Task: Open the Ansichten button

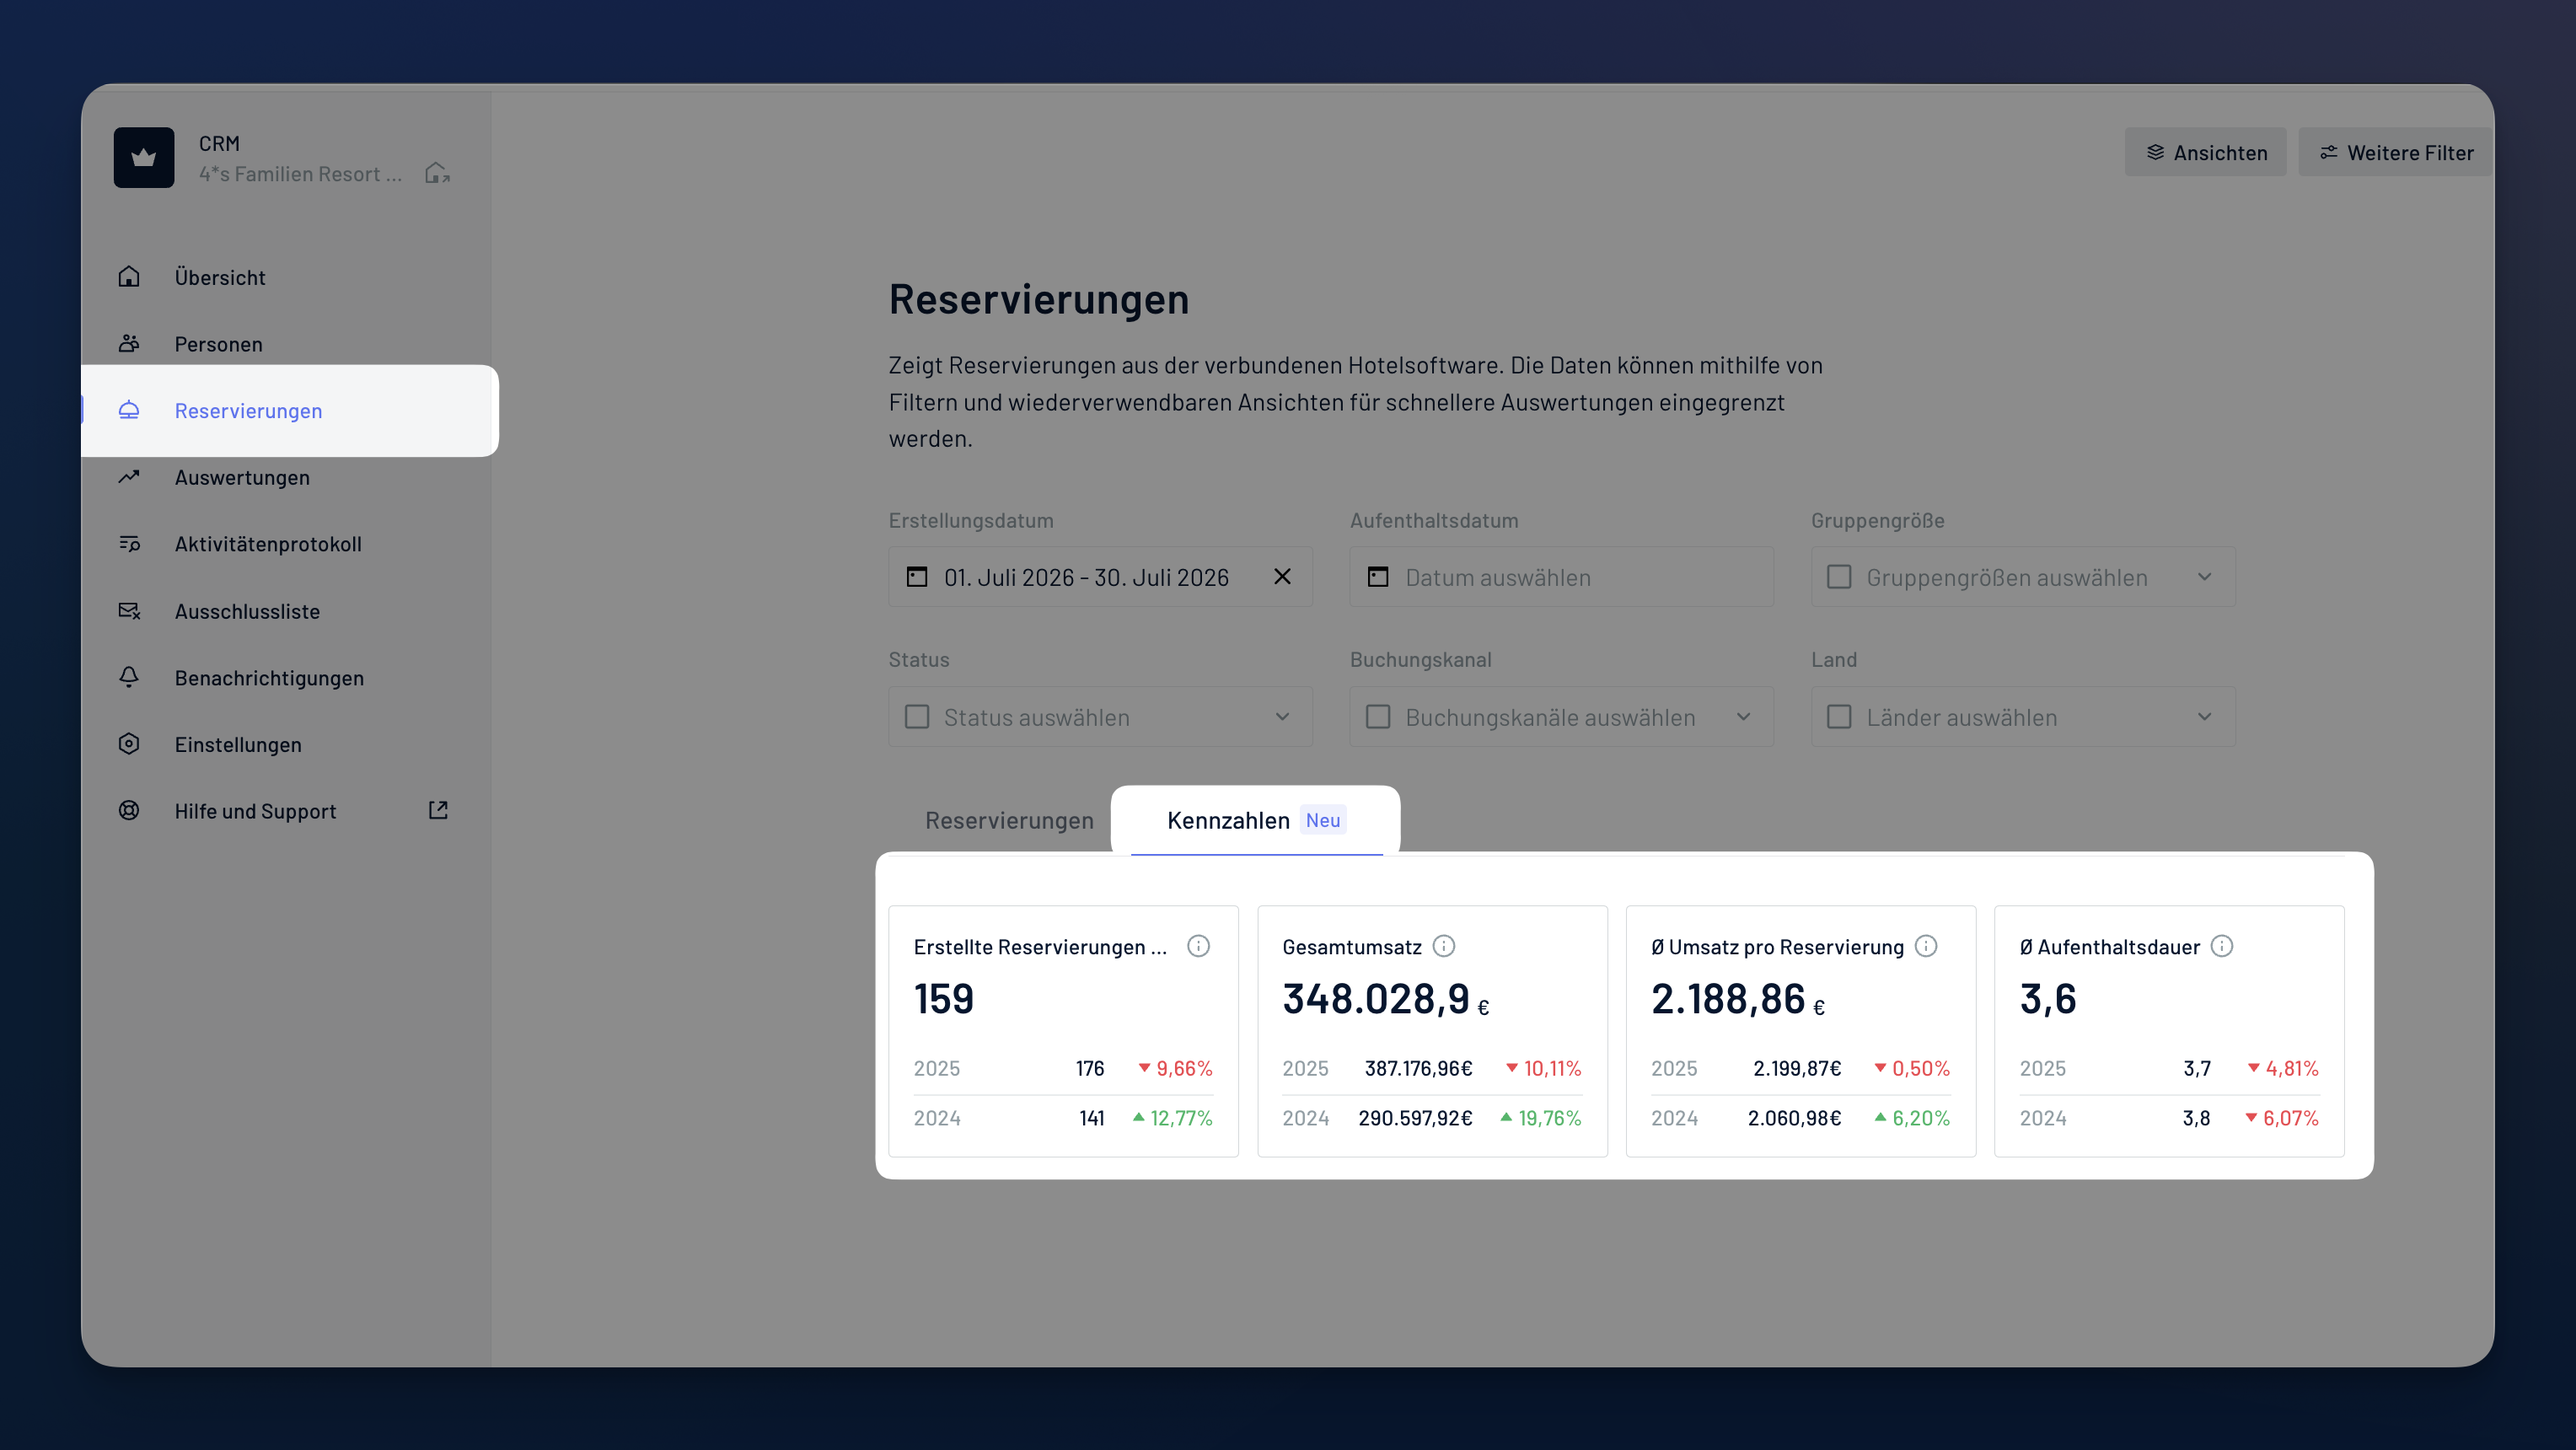Action: tap(2206, 152)
